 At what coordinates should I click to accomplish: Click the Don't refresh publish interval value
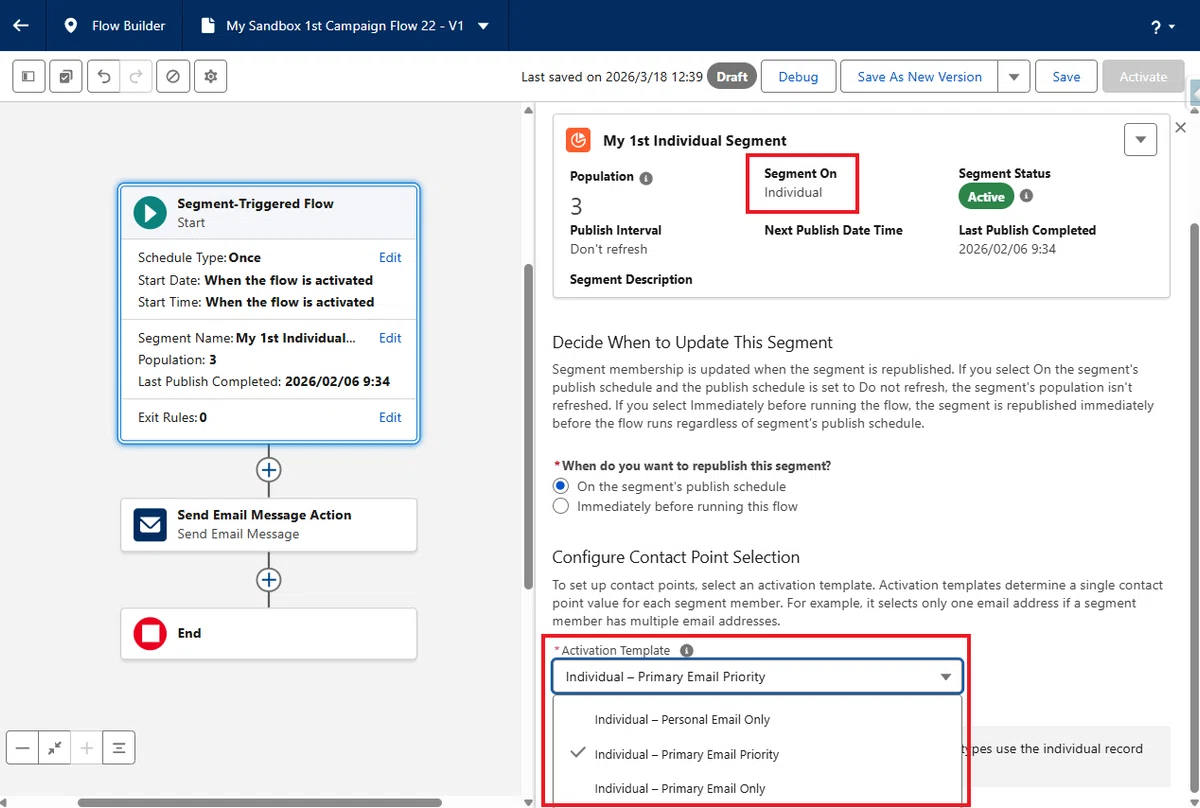608,249
